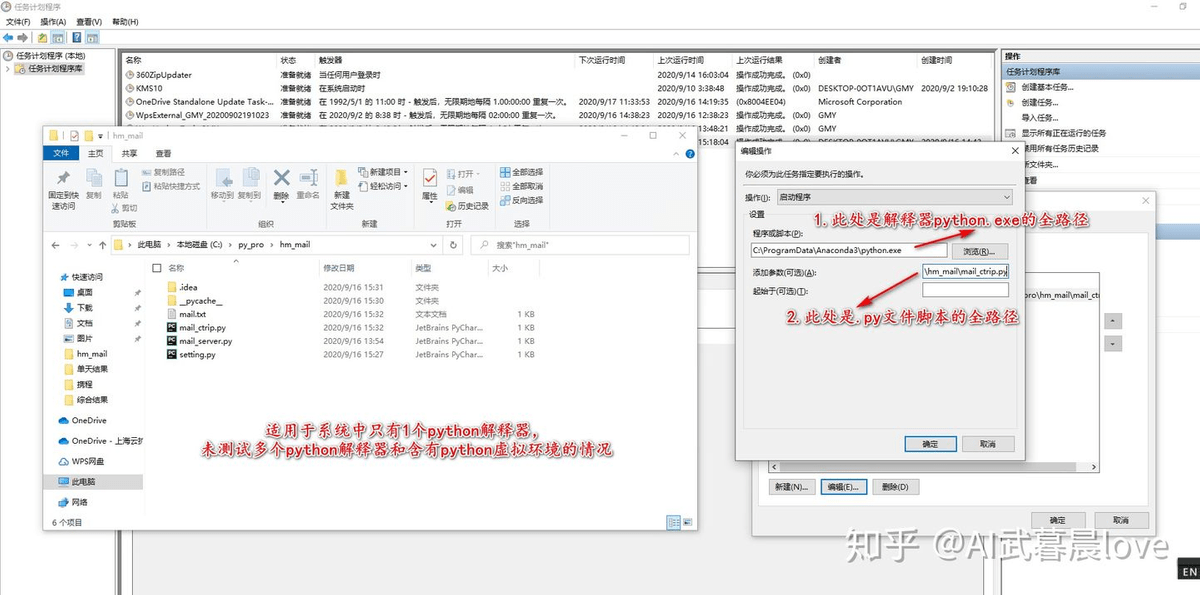
Task: Switch to large icons view in Explorer
Action: click(688, 522)
